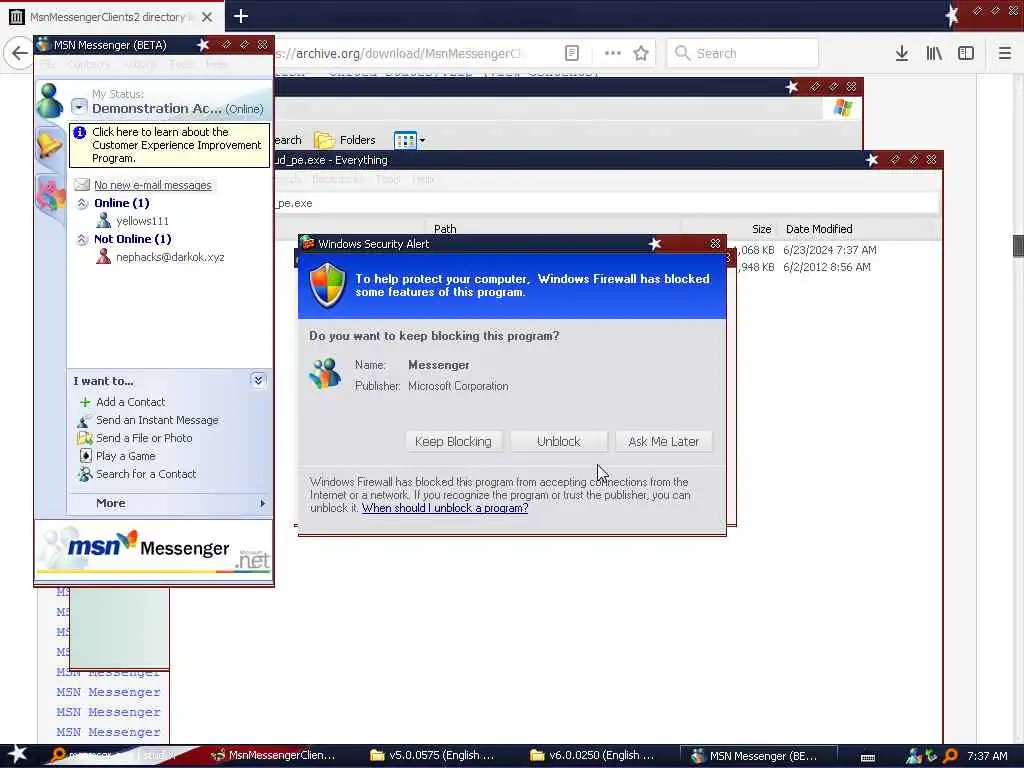1024x768 pixels.
Task: Click the playing card icon for Play a Game
Action: click(x=85, y=456)
